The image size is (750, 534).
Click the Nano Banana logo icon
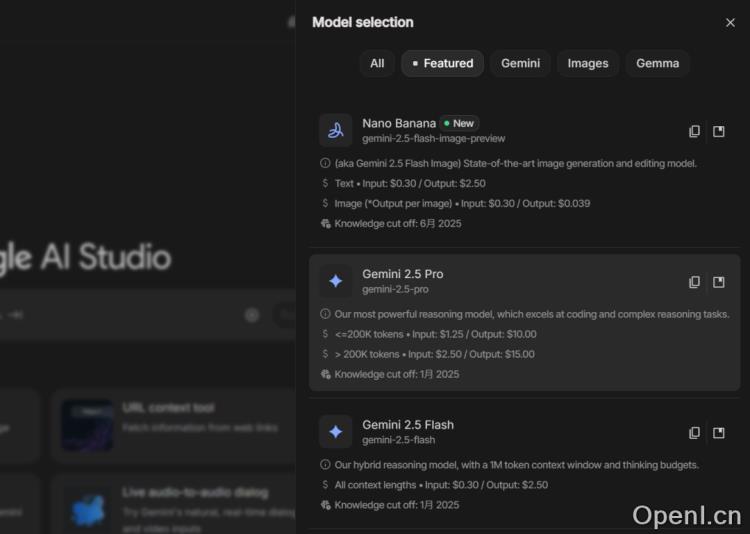[x=336, y=130]
